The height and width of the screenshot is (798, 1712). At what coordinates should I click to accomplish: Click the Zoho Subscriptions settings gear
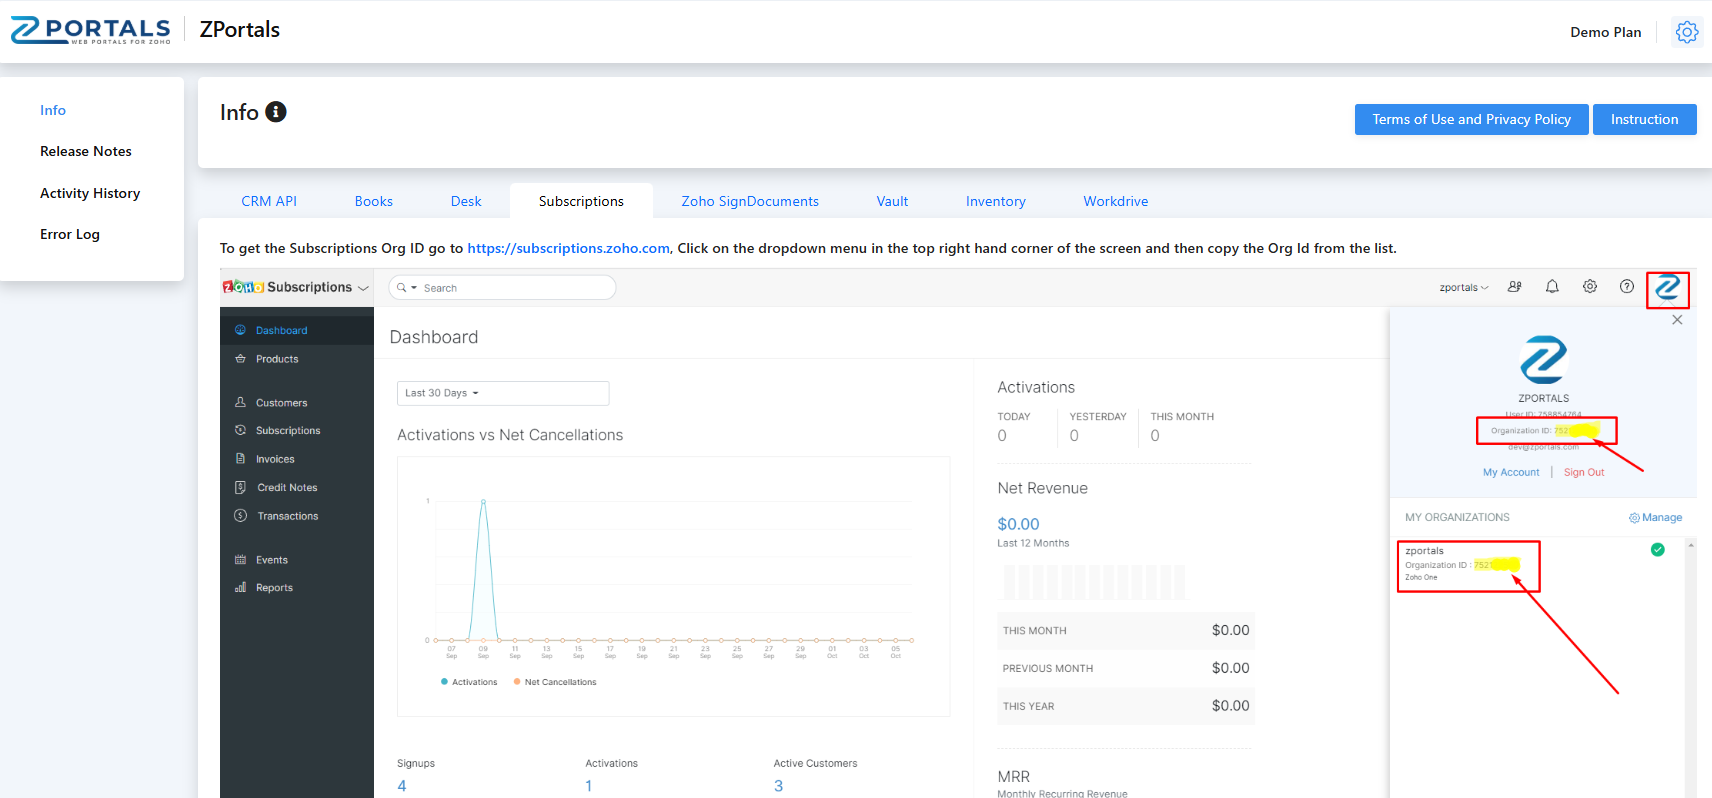pyautogui.click(x=1589, y=287)
